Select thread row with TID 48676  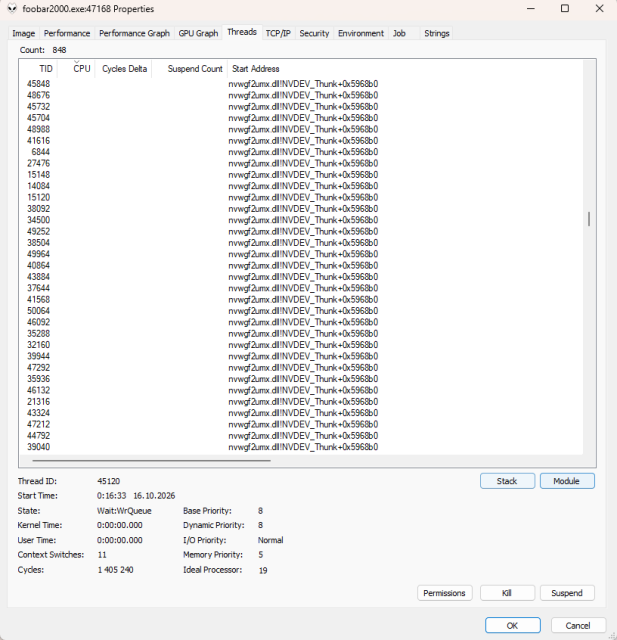coord(301,95)
